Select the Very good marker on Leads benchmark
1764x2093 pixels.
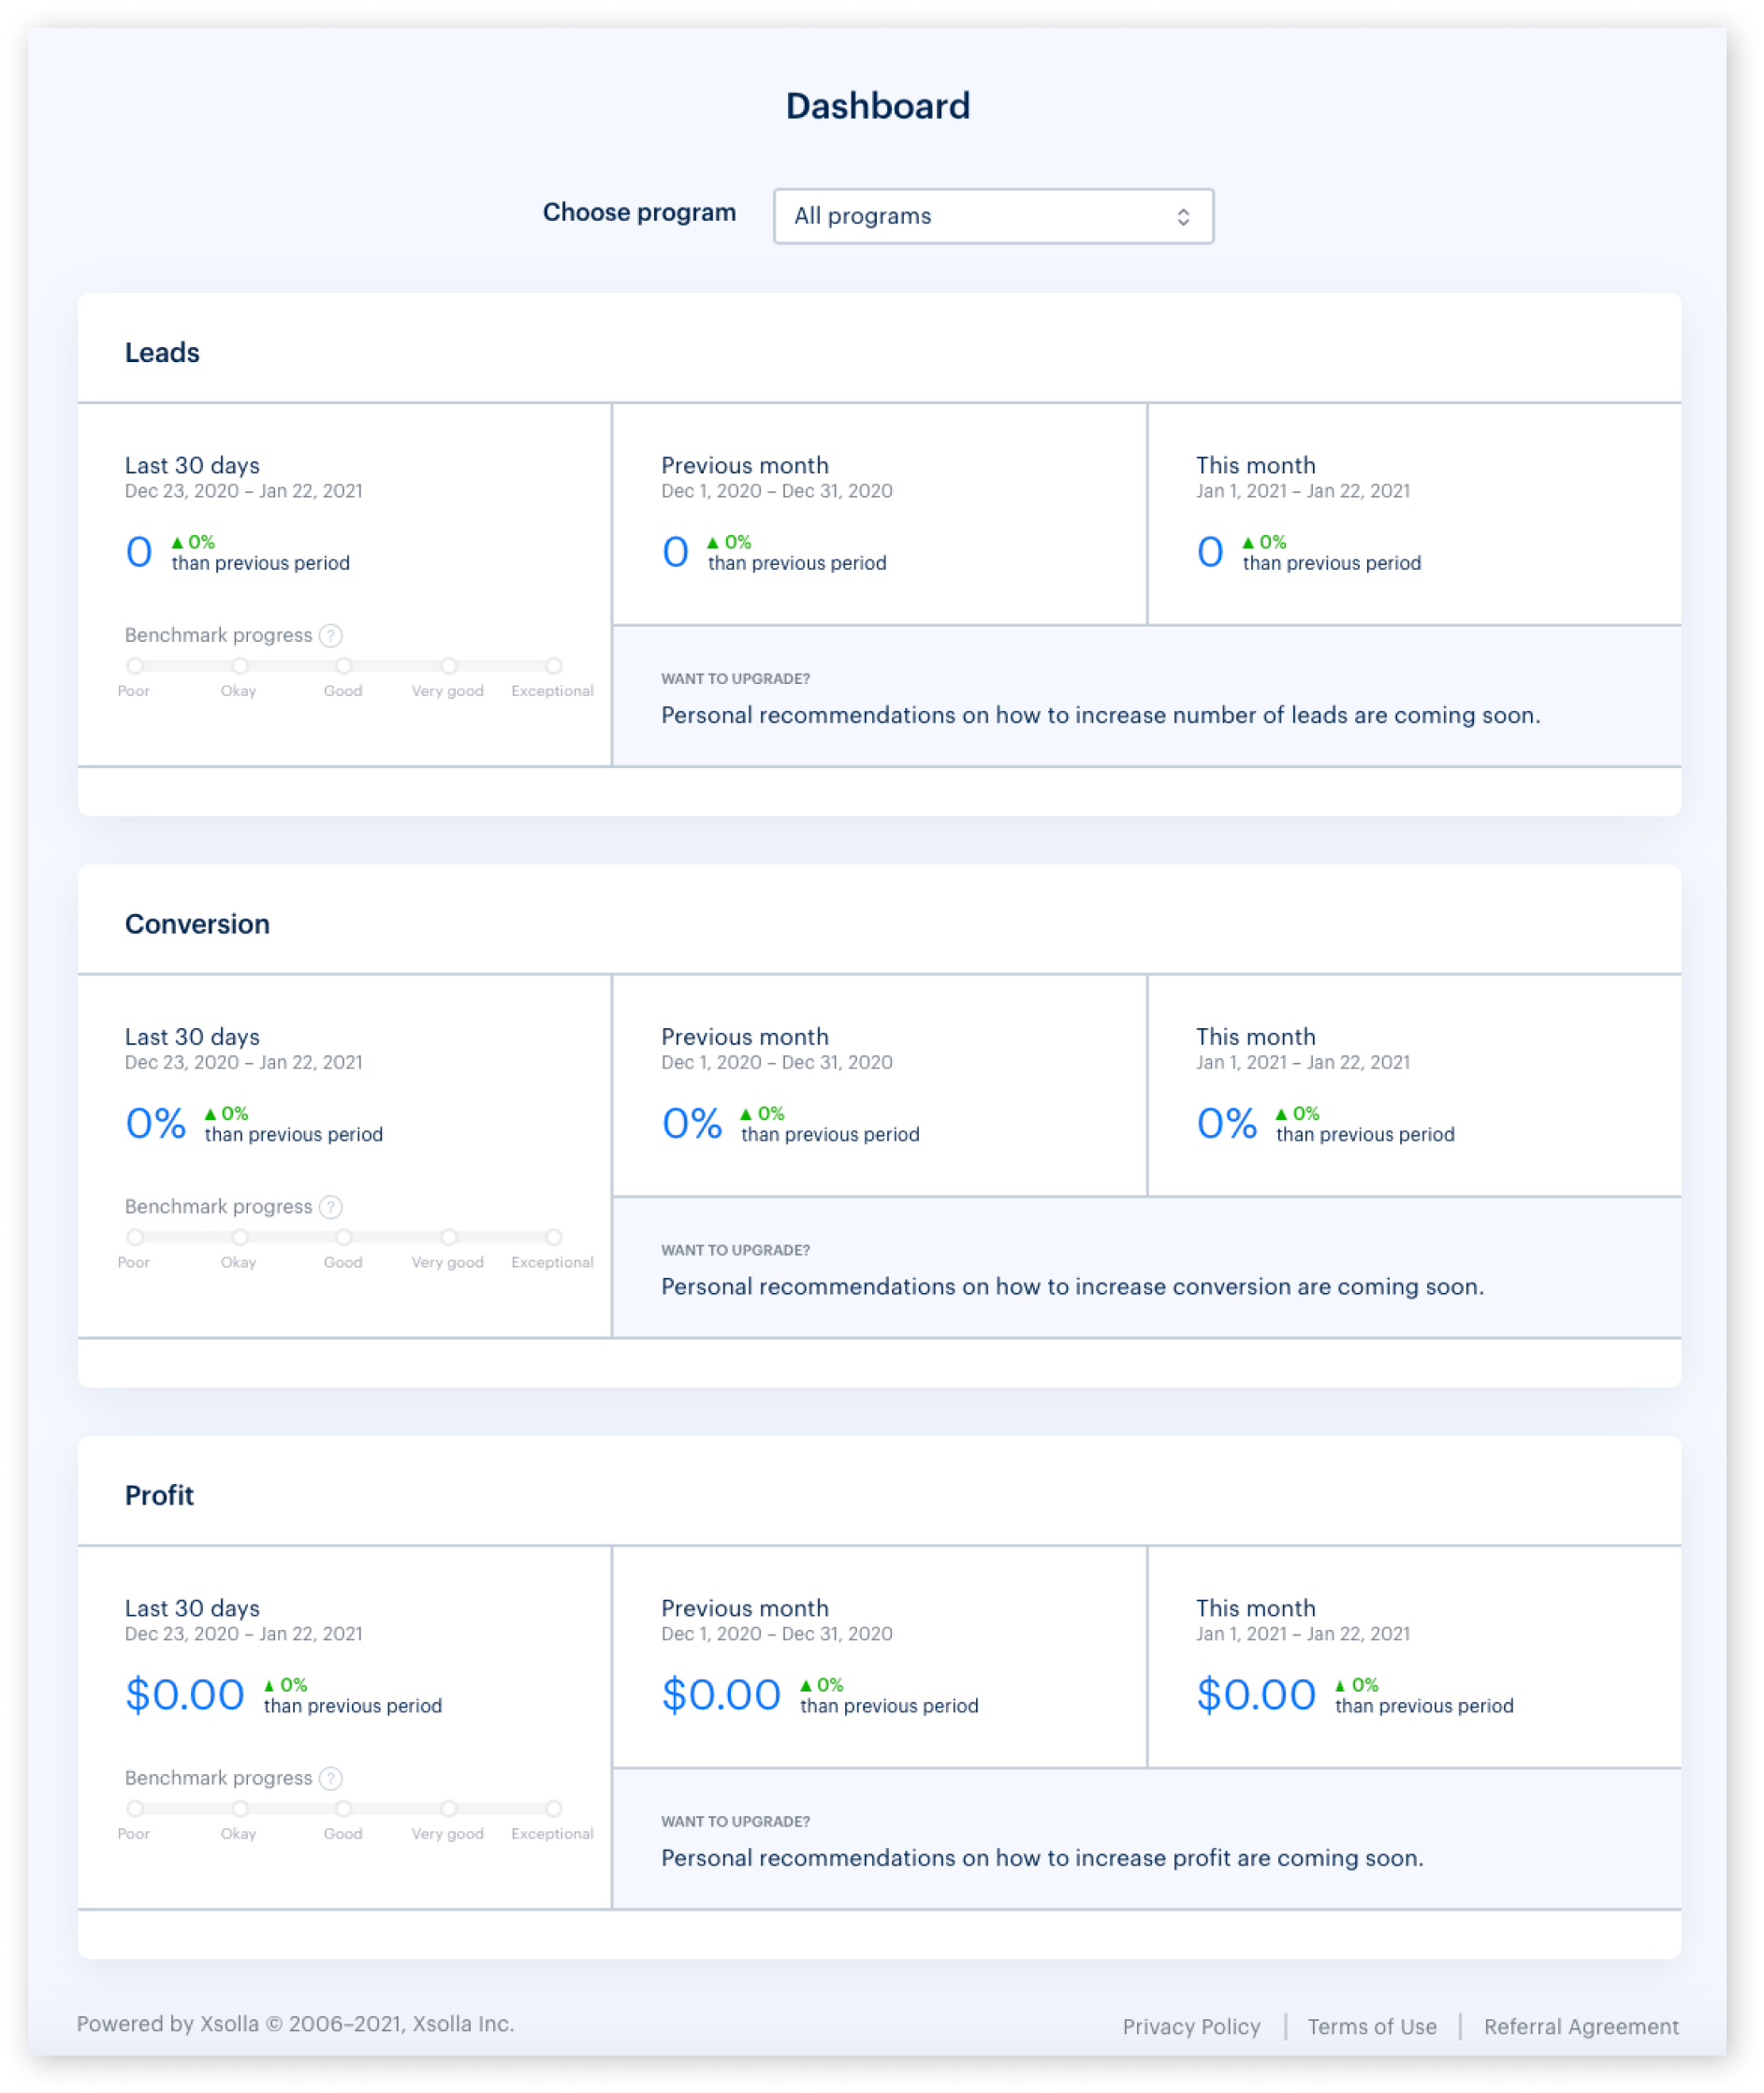(448, 666)
